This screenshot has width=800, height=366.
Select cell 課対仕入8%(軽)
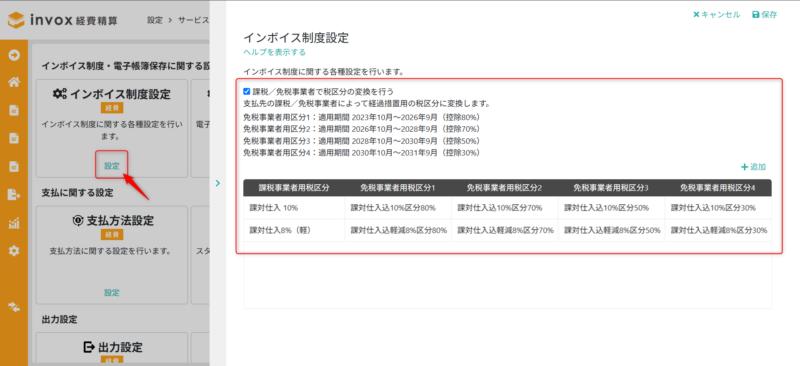tap(294, 230)
